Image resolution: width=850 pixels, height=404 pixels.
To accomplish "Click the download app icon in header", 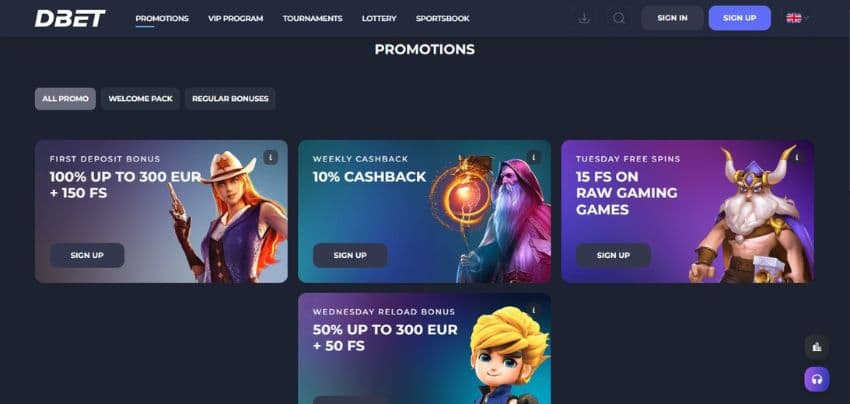I will [x=584, y=18].
